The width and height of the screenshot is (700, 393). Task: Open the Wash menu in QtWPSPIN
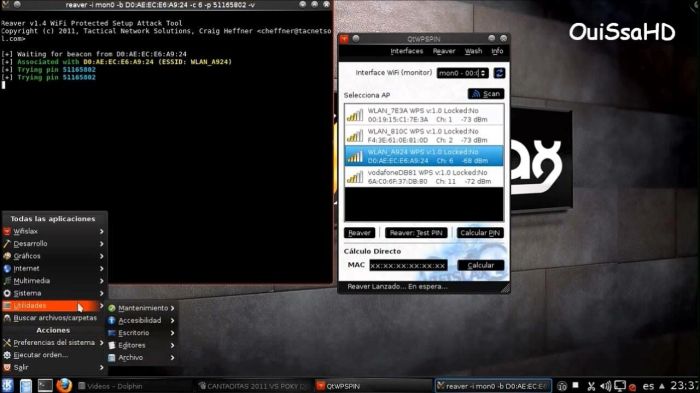pos(473,51)
